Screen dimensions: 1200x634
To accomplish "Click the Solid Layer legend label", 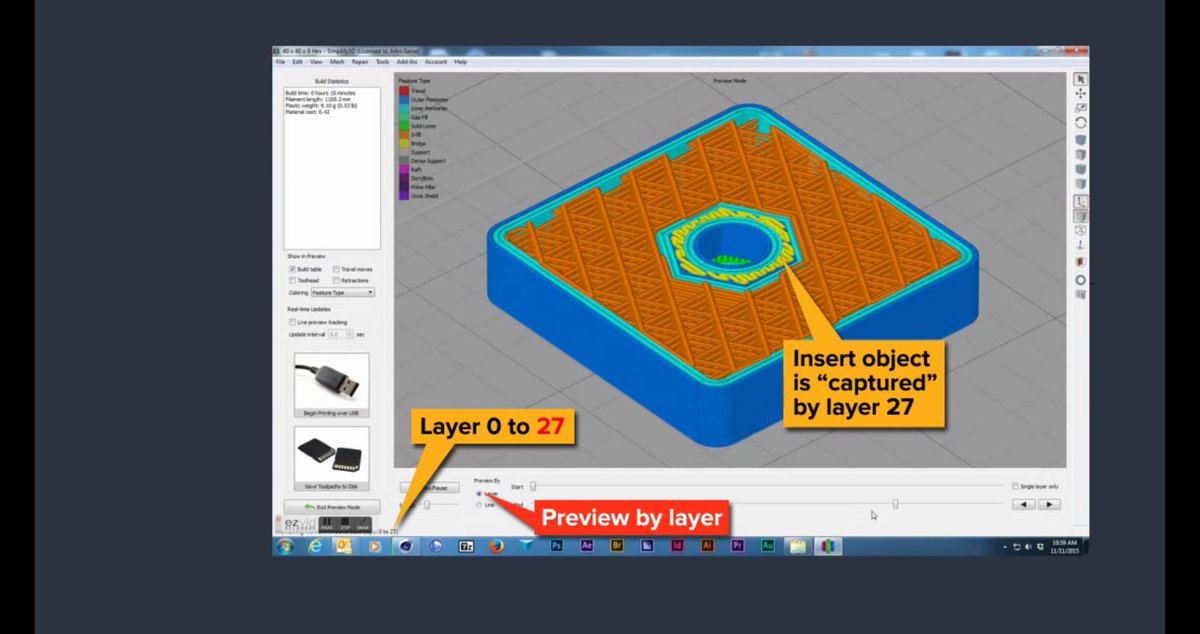I will [x=424, y=126].
